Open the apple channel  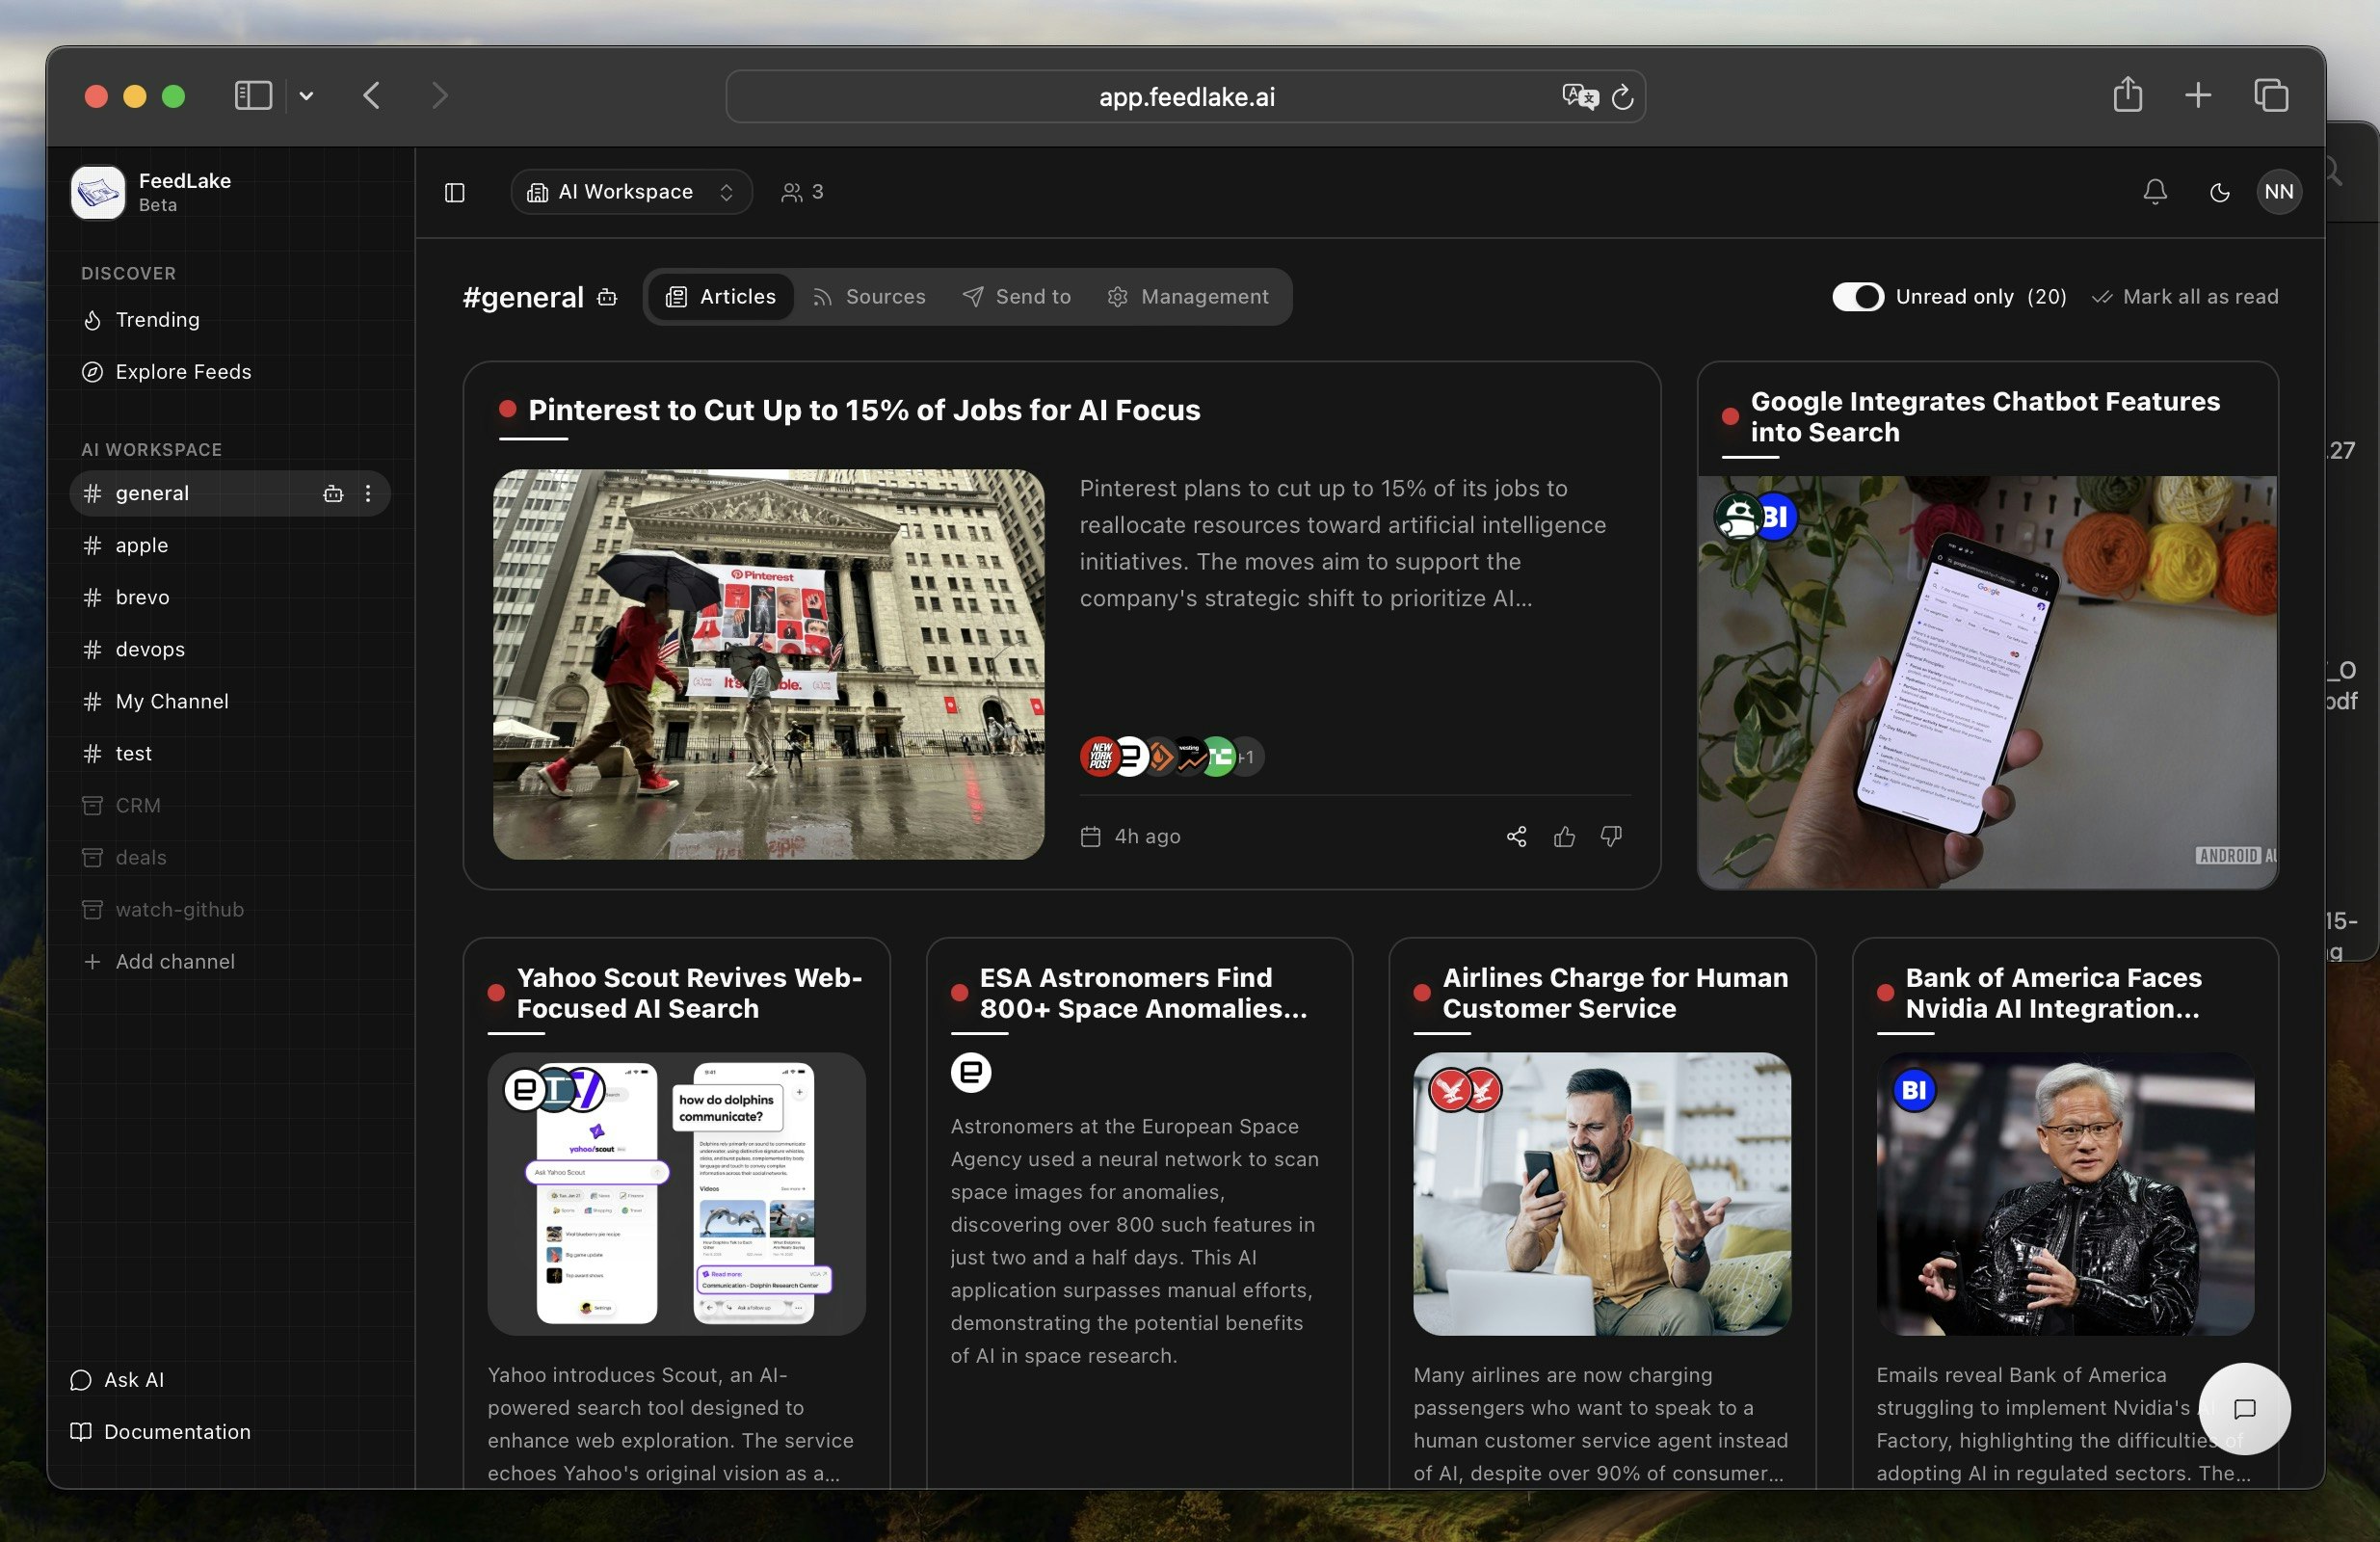(x=142, y=545)
